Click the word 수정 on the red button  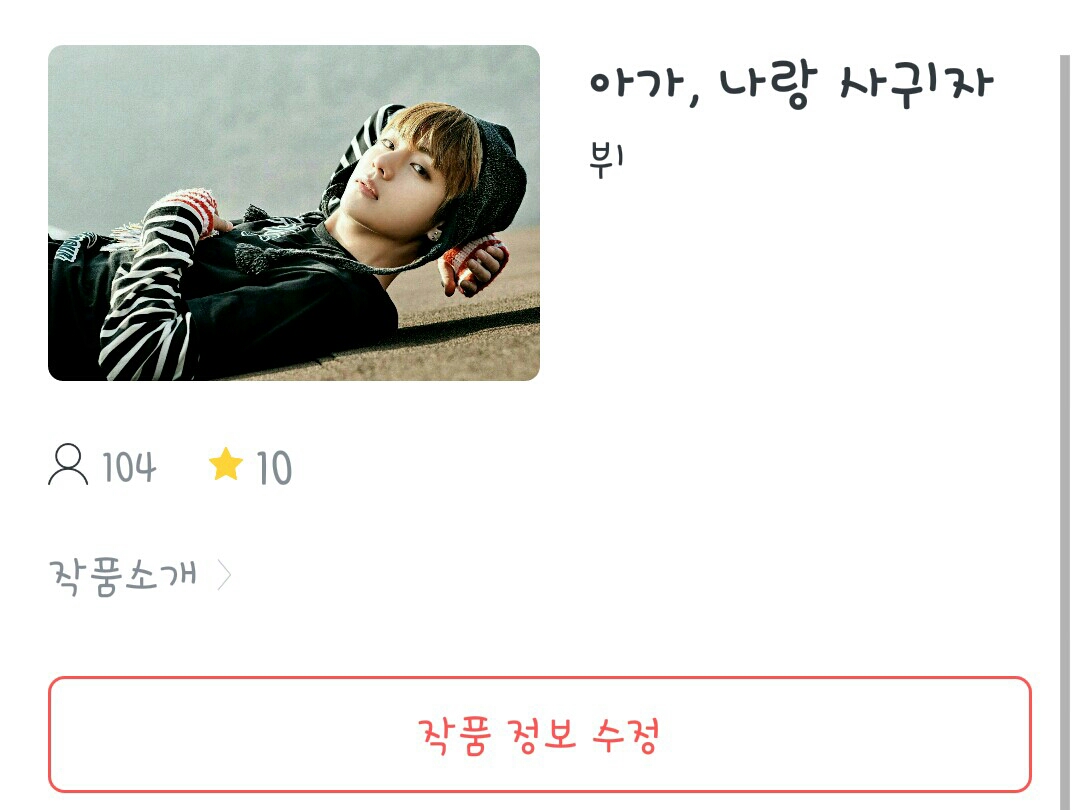click(625, 735)
